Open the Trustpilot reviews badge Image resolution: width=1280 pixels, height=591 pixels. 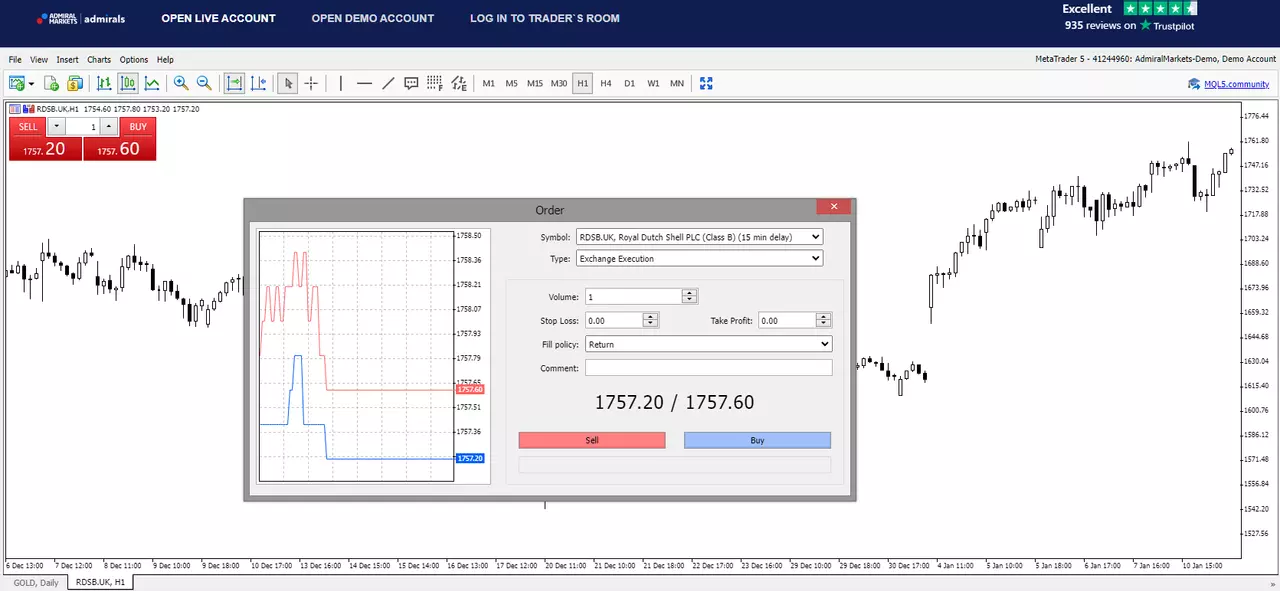(1129, 17)
